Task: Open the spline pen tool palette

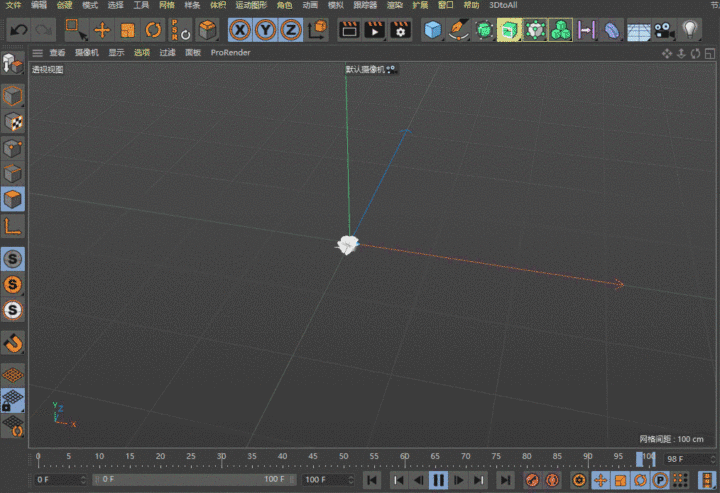Action: click(458, 30)
